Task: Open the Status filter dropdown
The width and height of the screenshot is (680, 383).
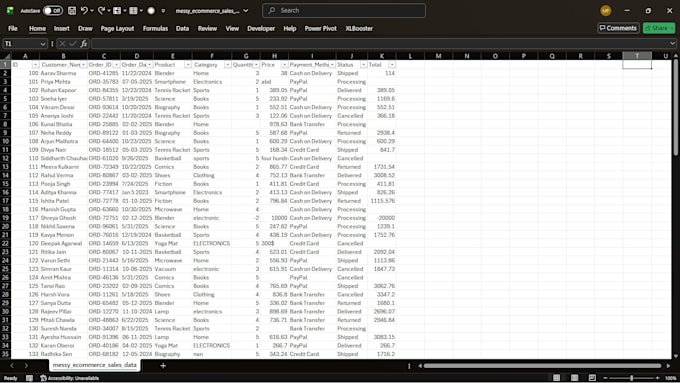Action: [363, 65]
